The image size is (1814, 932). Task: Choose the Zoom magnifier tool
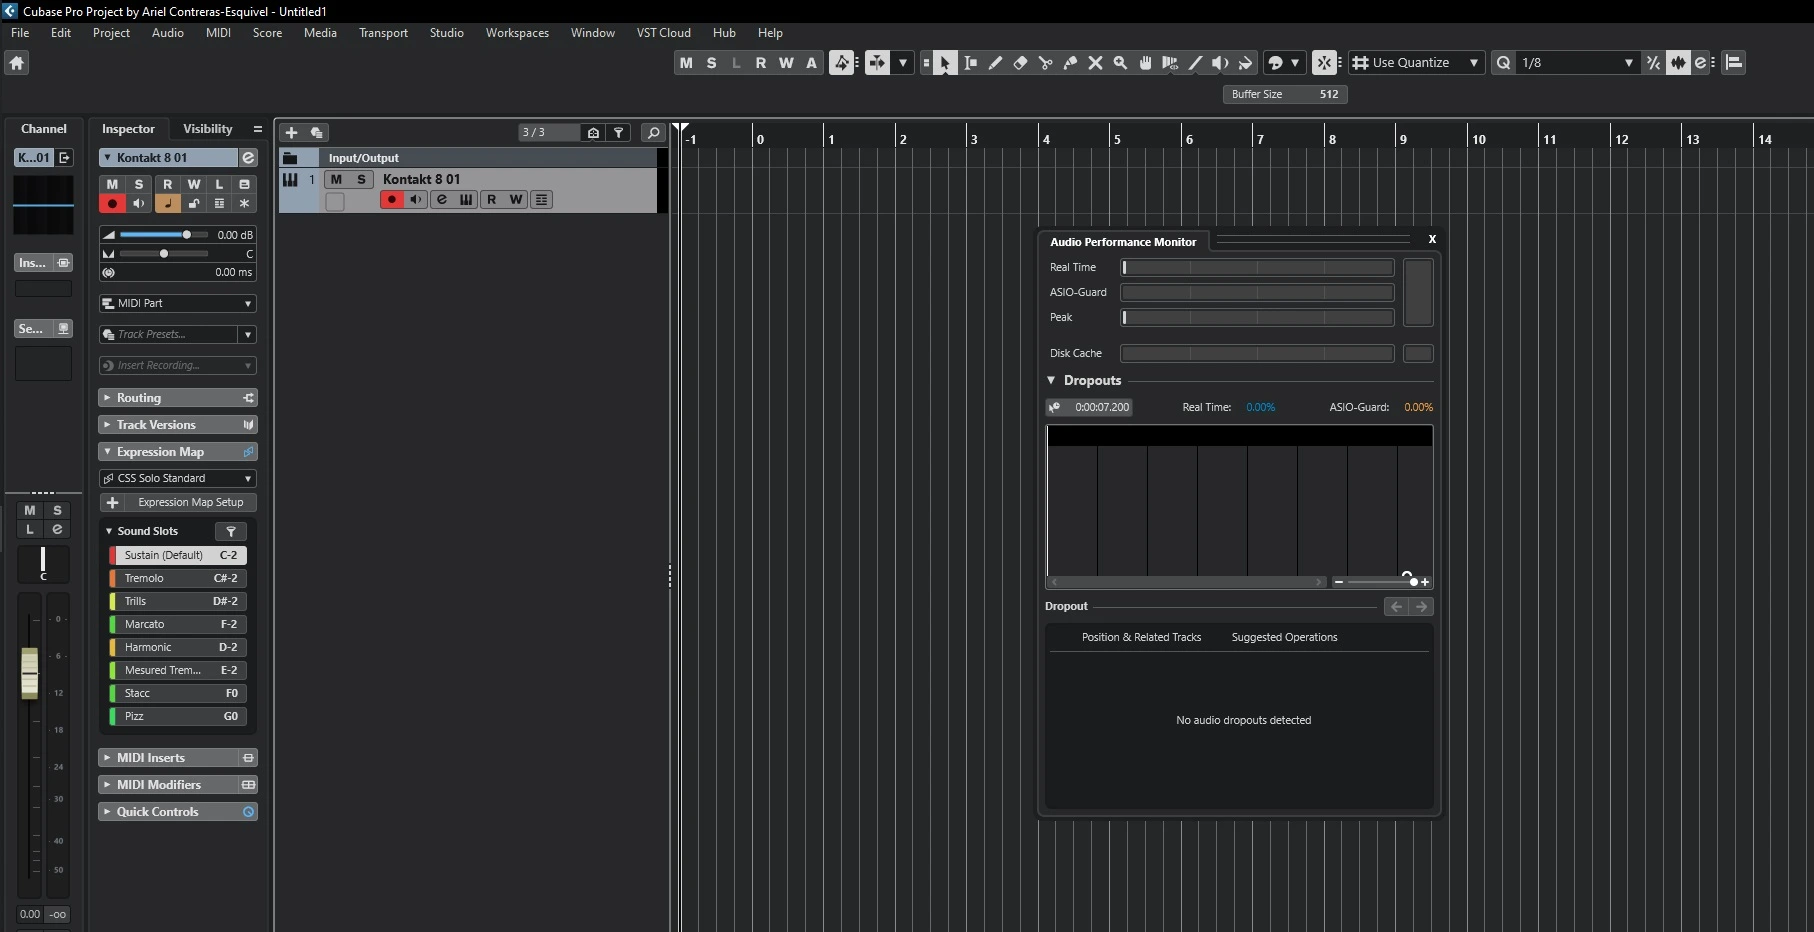tap(1120, 63)
